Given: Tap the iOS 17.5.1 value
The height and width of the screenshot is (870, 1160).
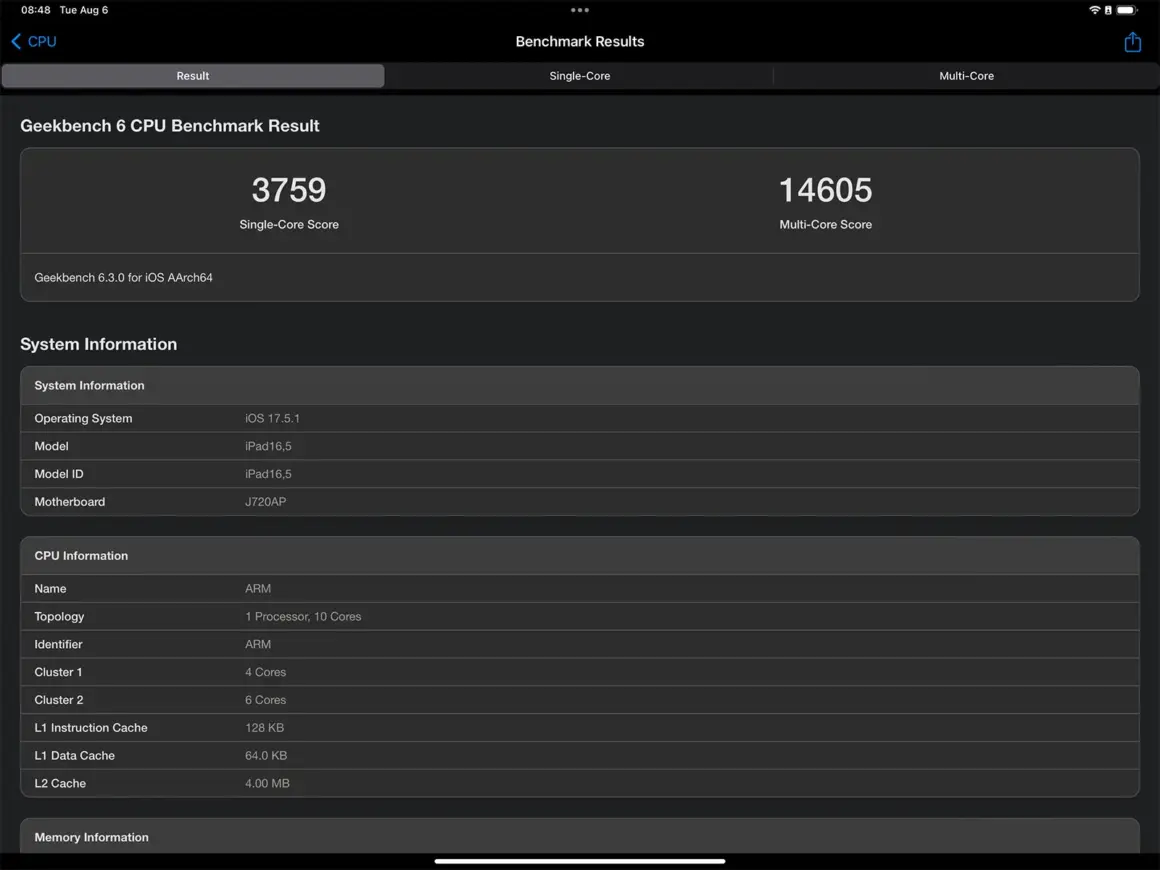Looking at the screenshot, I should pos(272,418).
